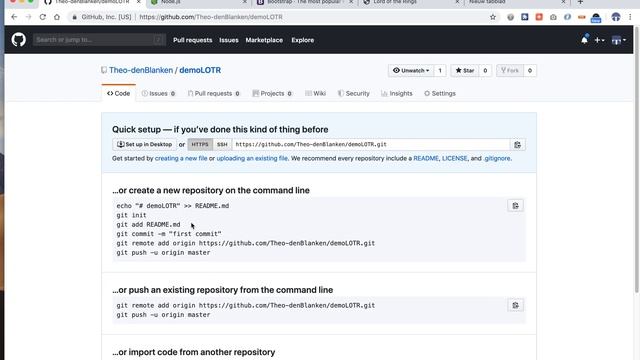Open the LICENSE link
Image resolution: width=640 pixels, height=360 pixels.
coord(455,158)
